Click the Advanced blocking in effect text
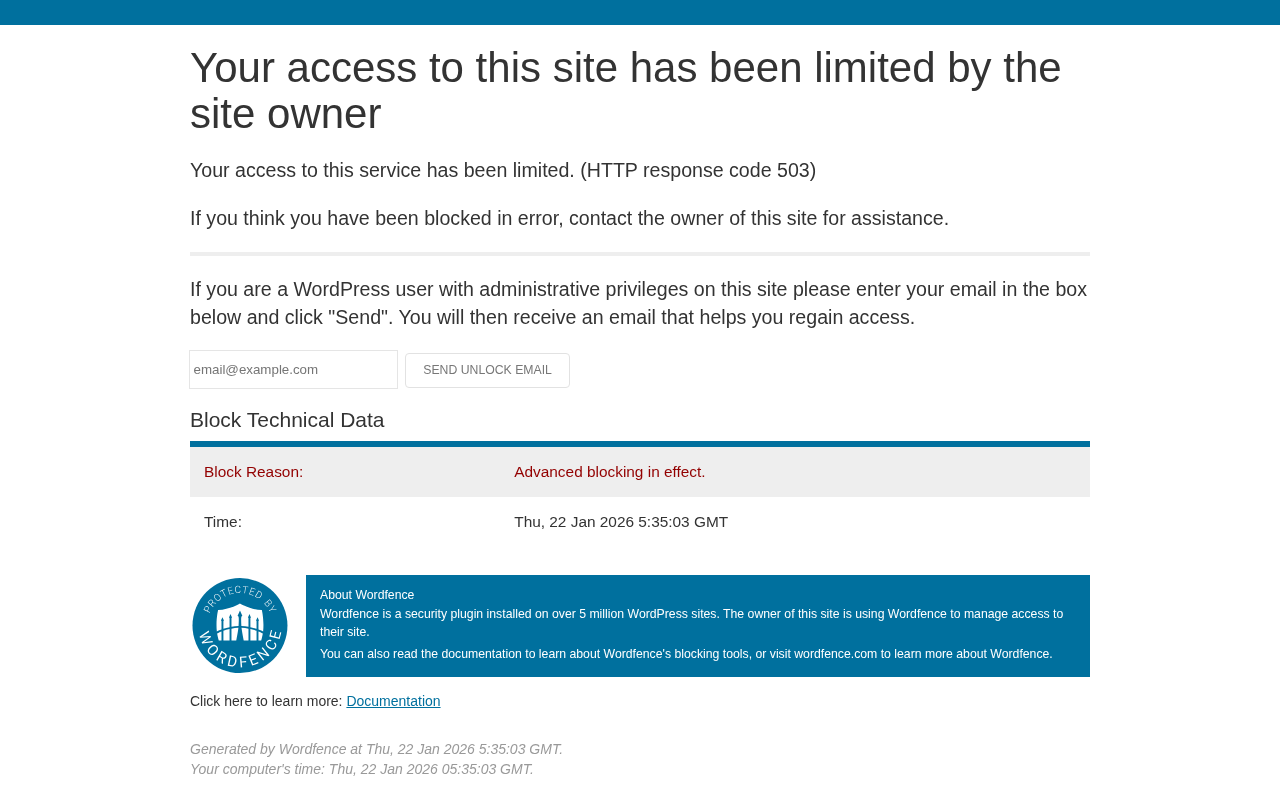The height and width of the screenshot is (800, 1280). coord(609,472)
